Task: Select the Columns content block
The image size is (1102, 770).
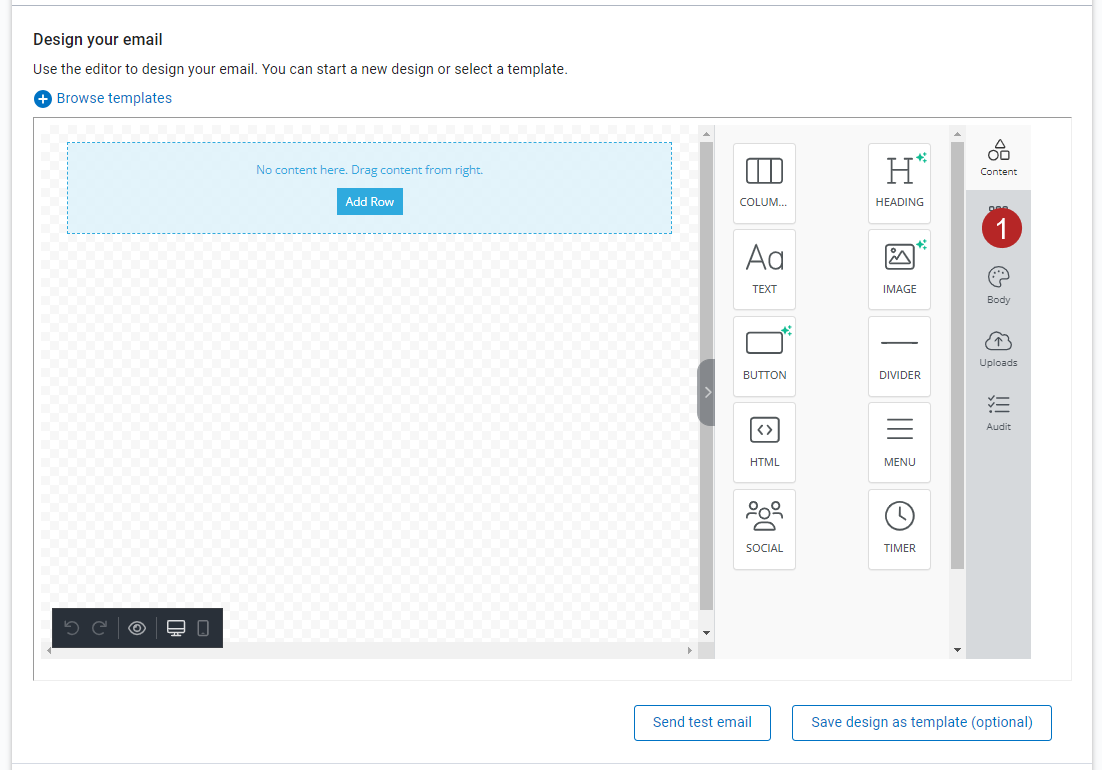Action: coord(764,183)
